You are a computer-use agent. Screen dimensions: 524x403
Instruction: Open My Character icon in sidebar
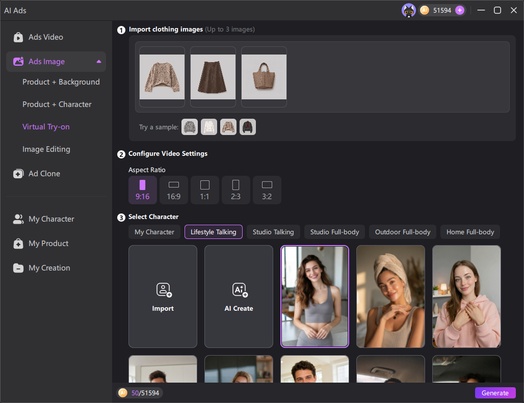(x=18, y=219)
